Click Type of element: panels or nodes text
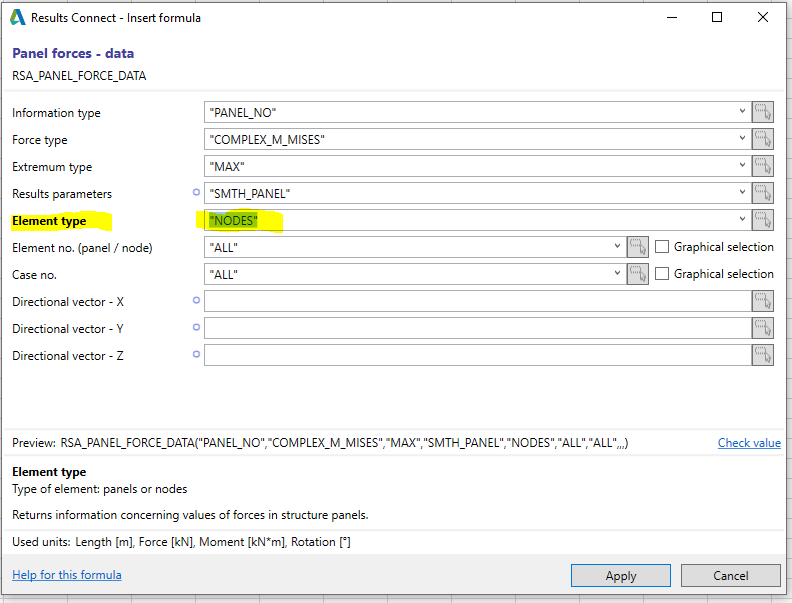This screenshot has height=603, width=792. pos(100,489)
